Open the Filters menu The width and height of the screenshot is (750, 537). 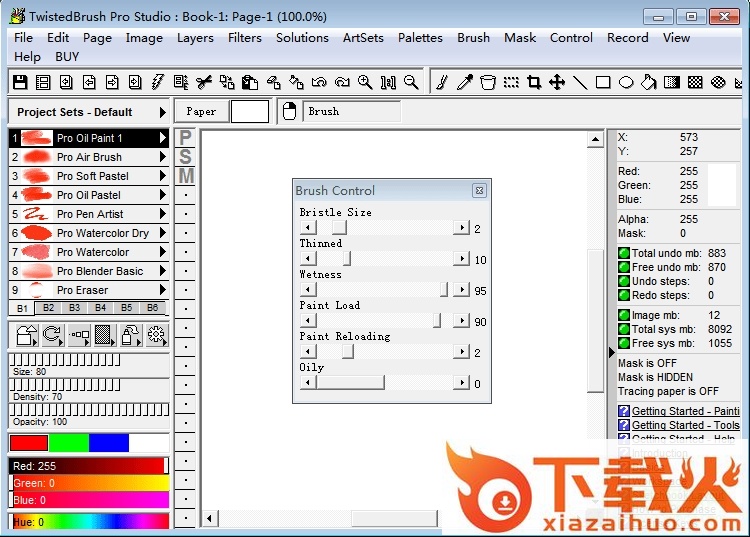(x=244, y=38)
